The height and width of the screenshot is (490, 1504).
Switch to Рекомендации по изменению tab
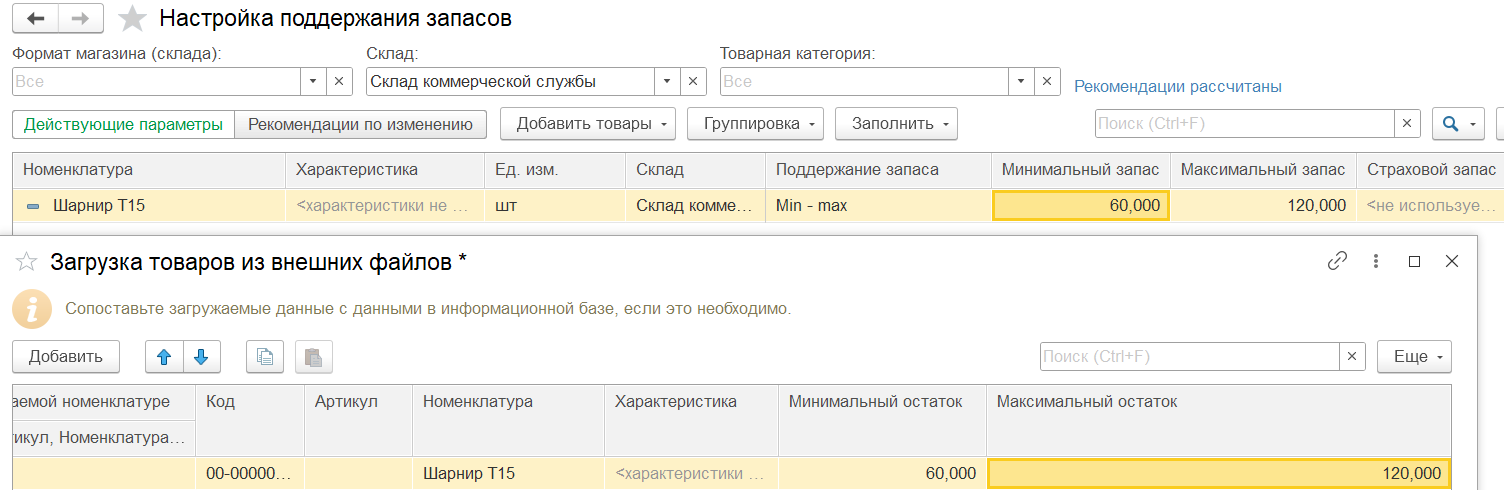pos(360,124)
